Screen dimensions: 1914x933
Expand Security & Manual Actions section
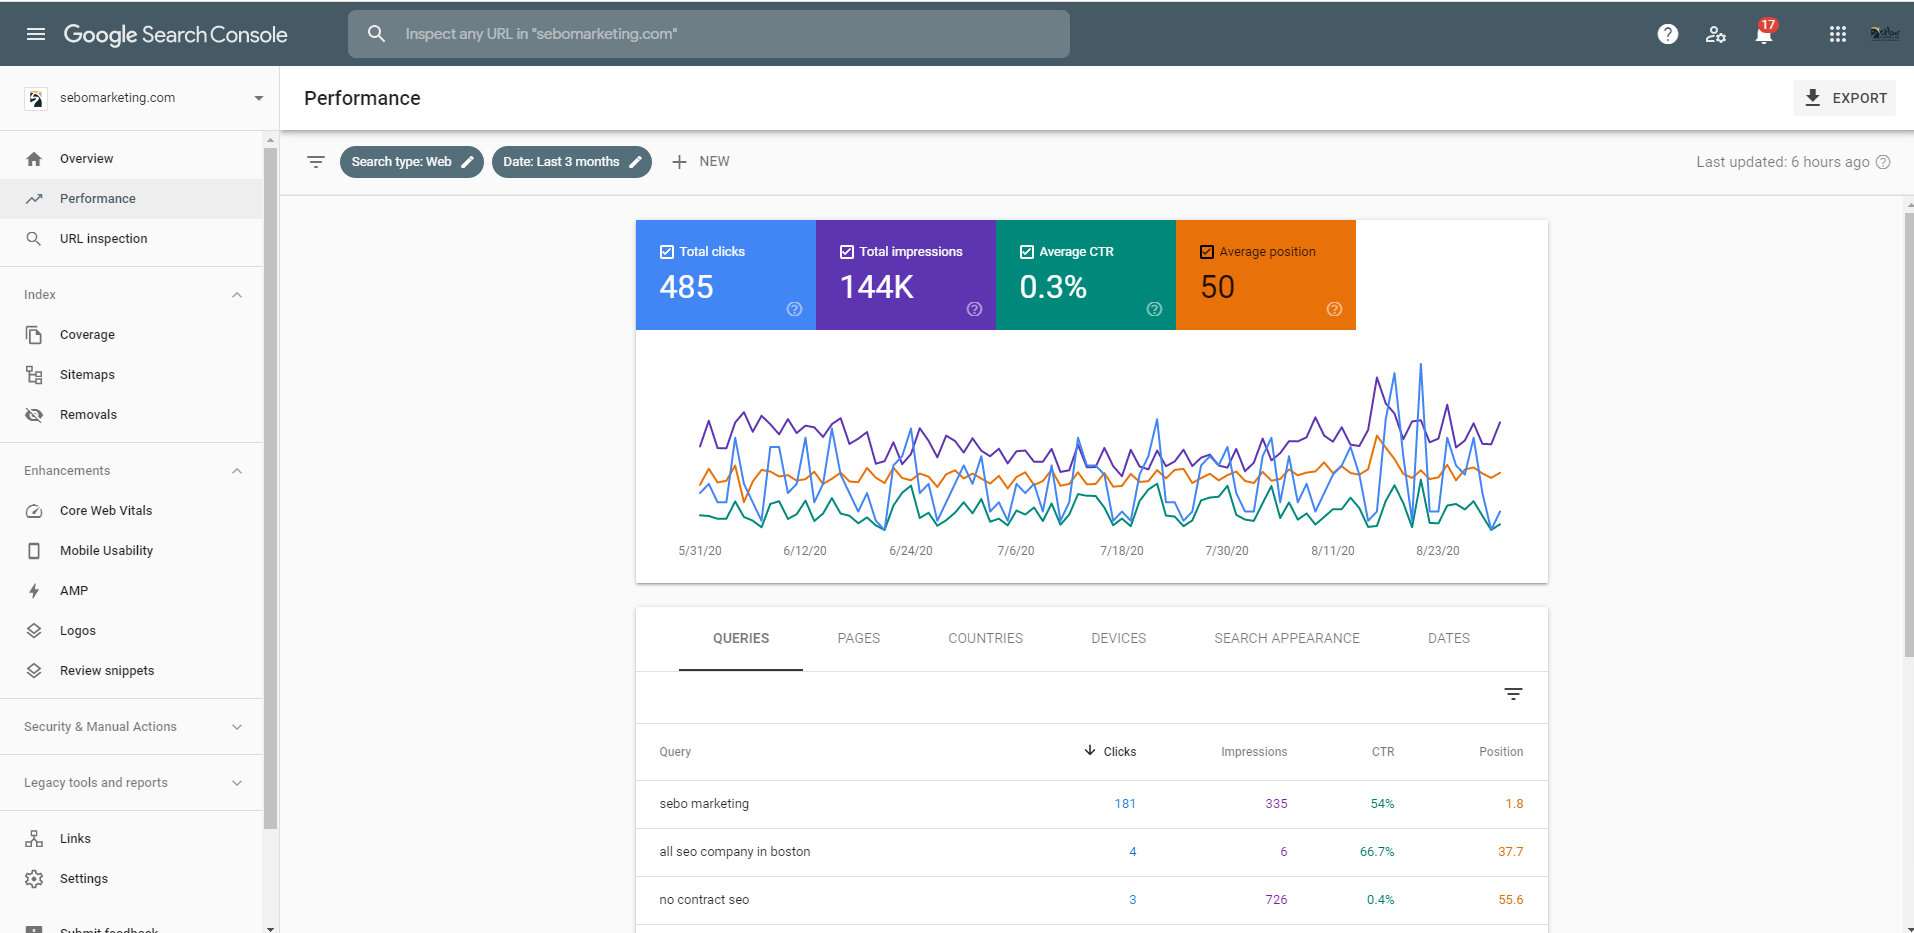tap(237, 727)
